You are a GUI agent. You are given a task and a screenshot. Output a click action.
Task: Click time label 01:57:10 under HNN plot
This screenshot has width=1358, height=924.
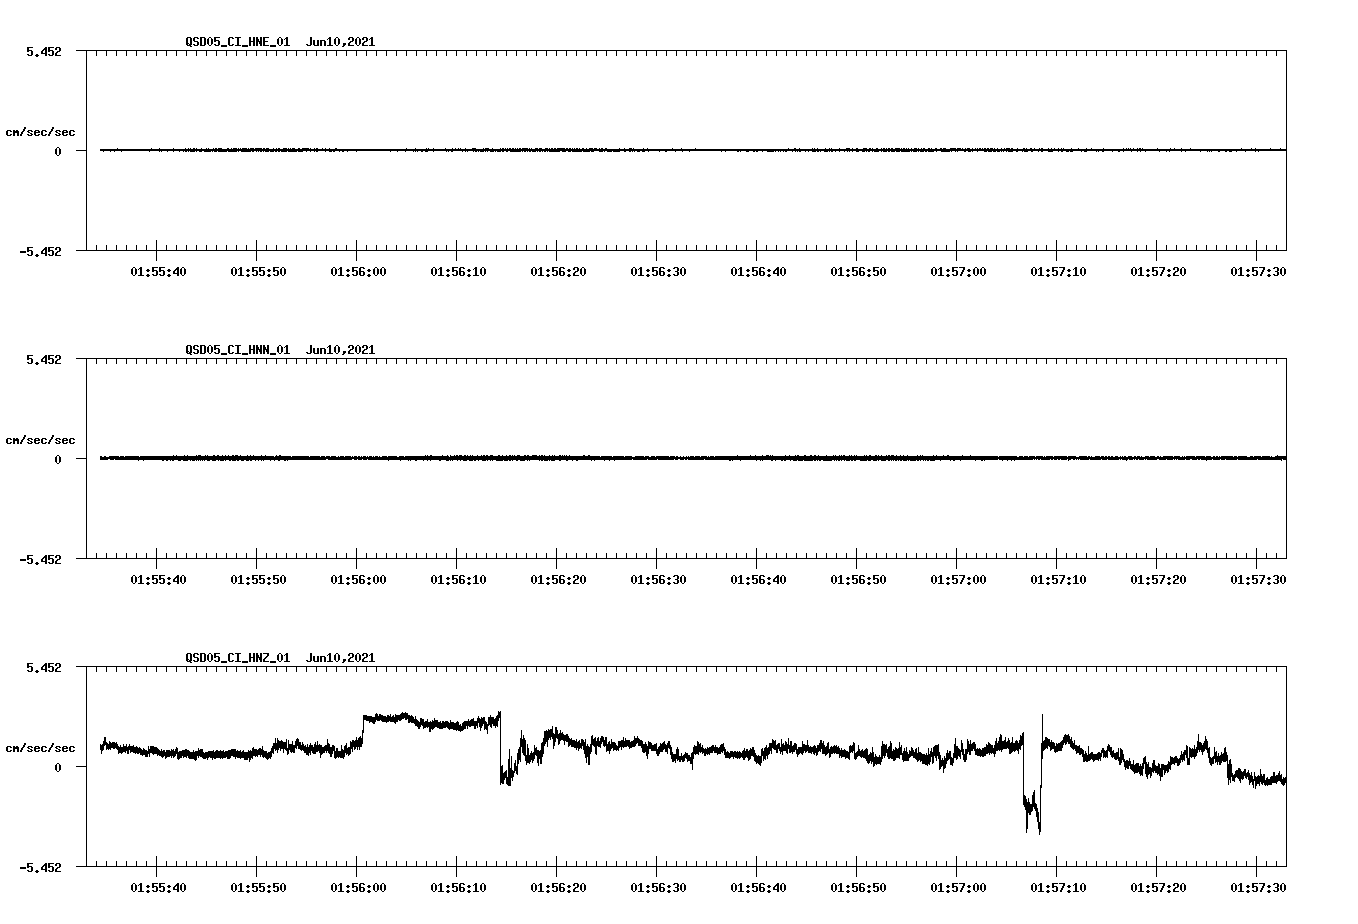(x=1058, y=580)
